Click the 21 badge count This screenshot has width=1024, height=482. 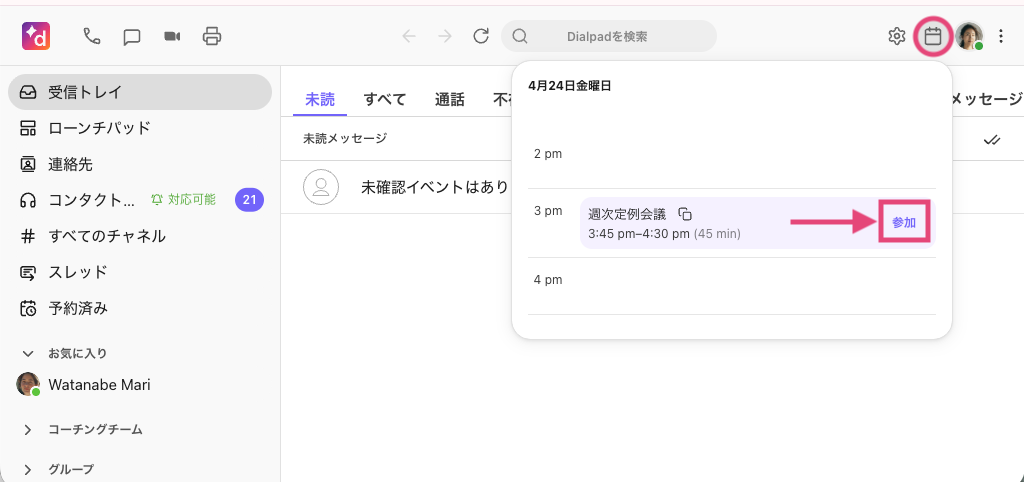(x=249, y=200)
